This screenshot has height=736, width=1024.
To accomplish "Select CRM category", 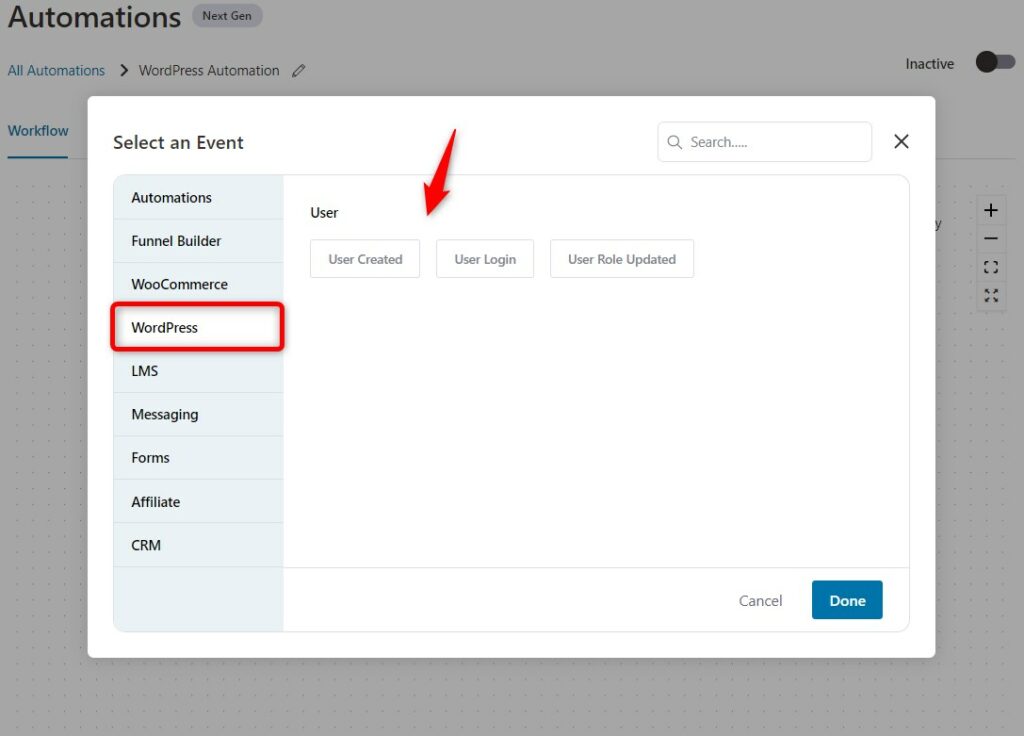I will pyautogui.click(x=199, y=545).
